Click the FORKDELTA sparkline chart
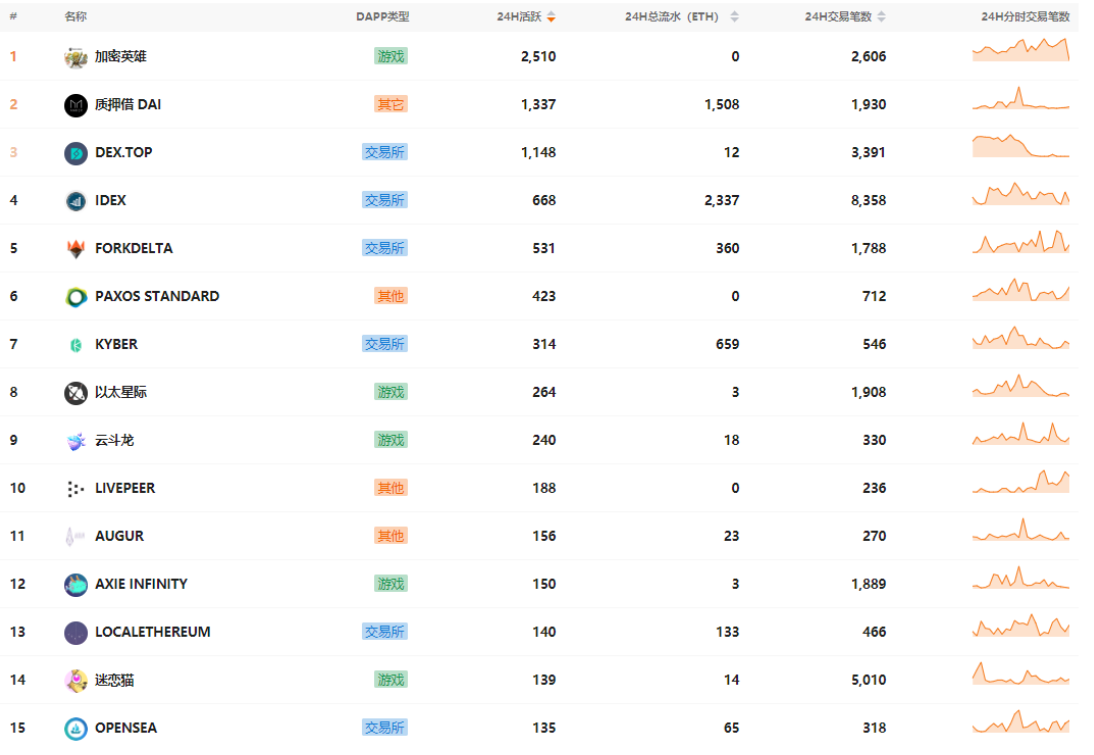This screenshot has height=755, width=1094. point(1021,241)
